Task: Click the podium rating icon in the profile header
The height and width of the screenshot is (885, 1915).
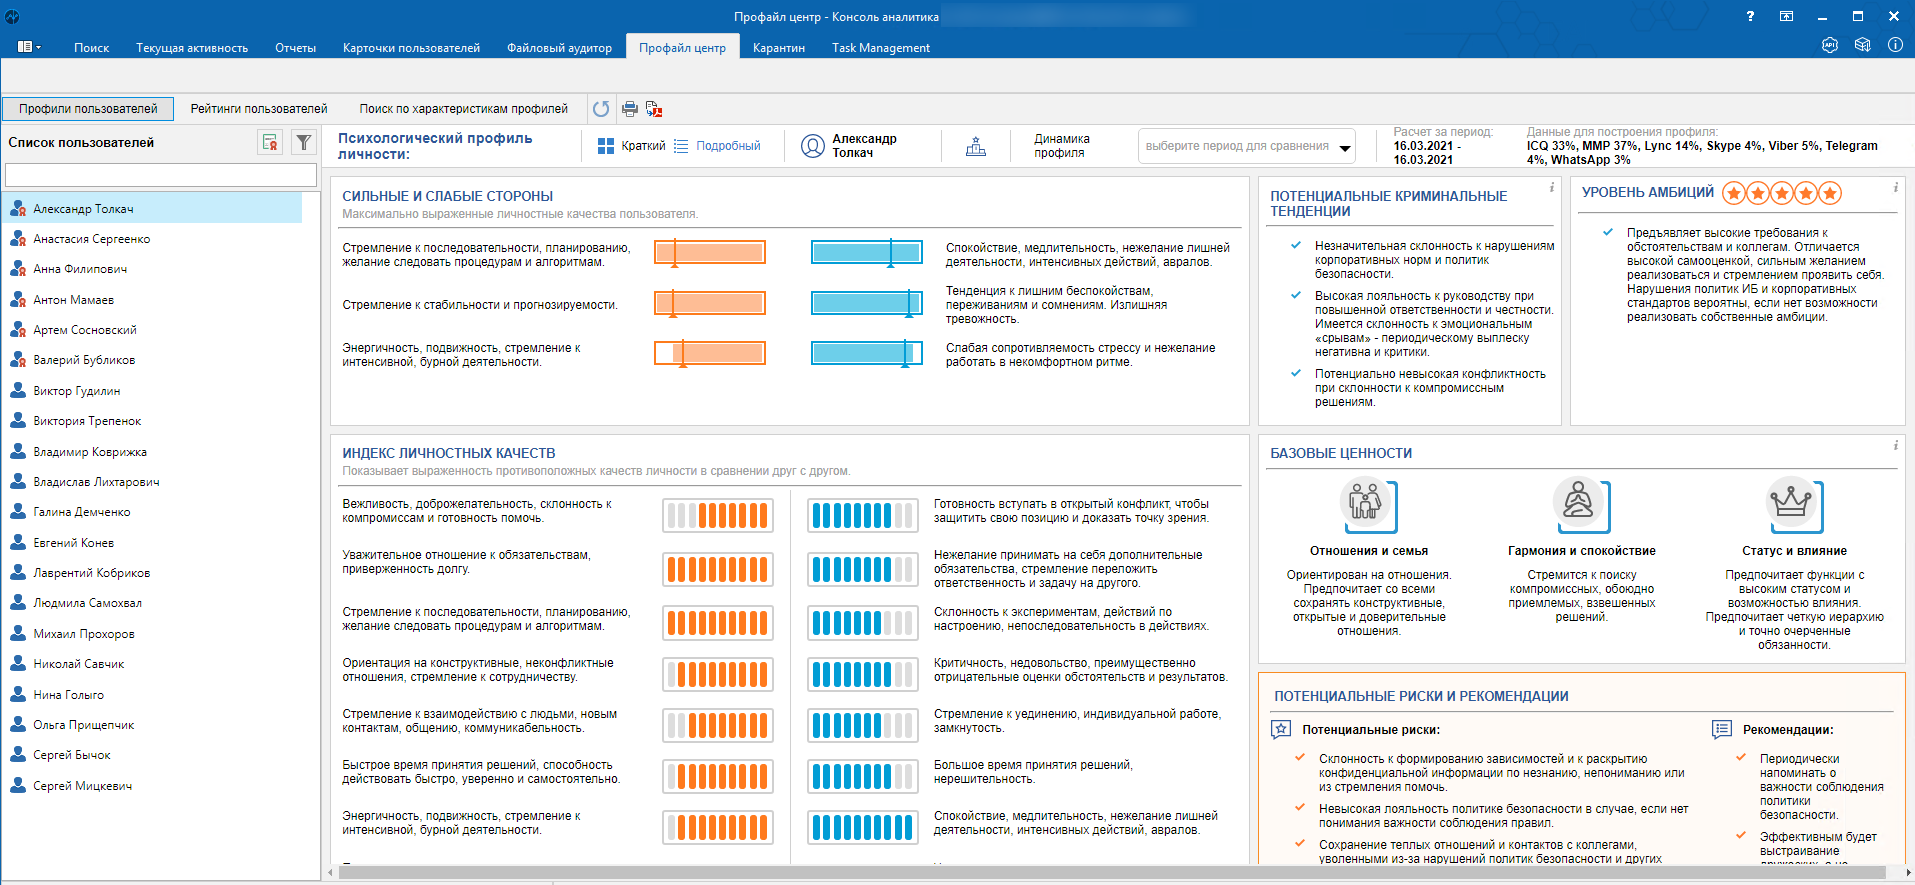Action: tap(976, 146)
